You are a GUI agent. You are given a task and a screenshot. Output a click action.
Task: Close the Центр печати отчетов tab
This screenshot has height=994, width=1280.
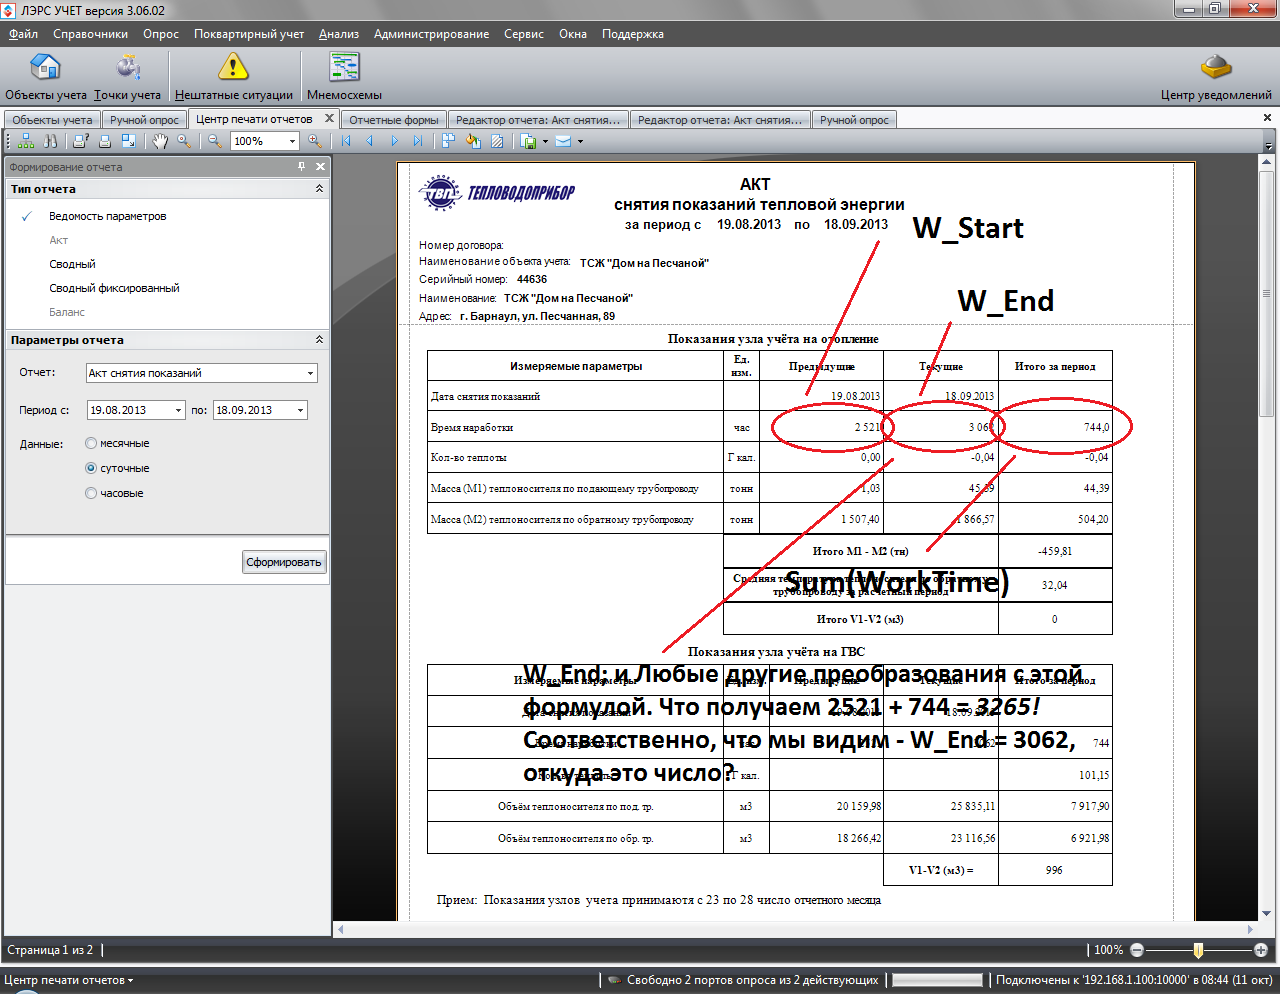(329, 118)
